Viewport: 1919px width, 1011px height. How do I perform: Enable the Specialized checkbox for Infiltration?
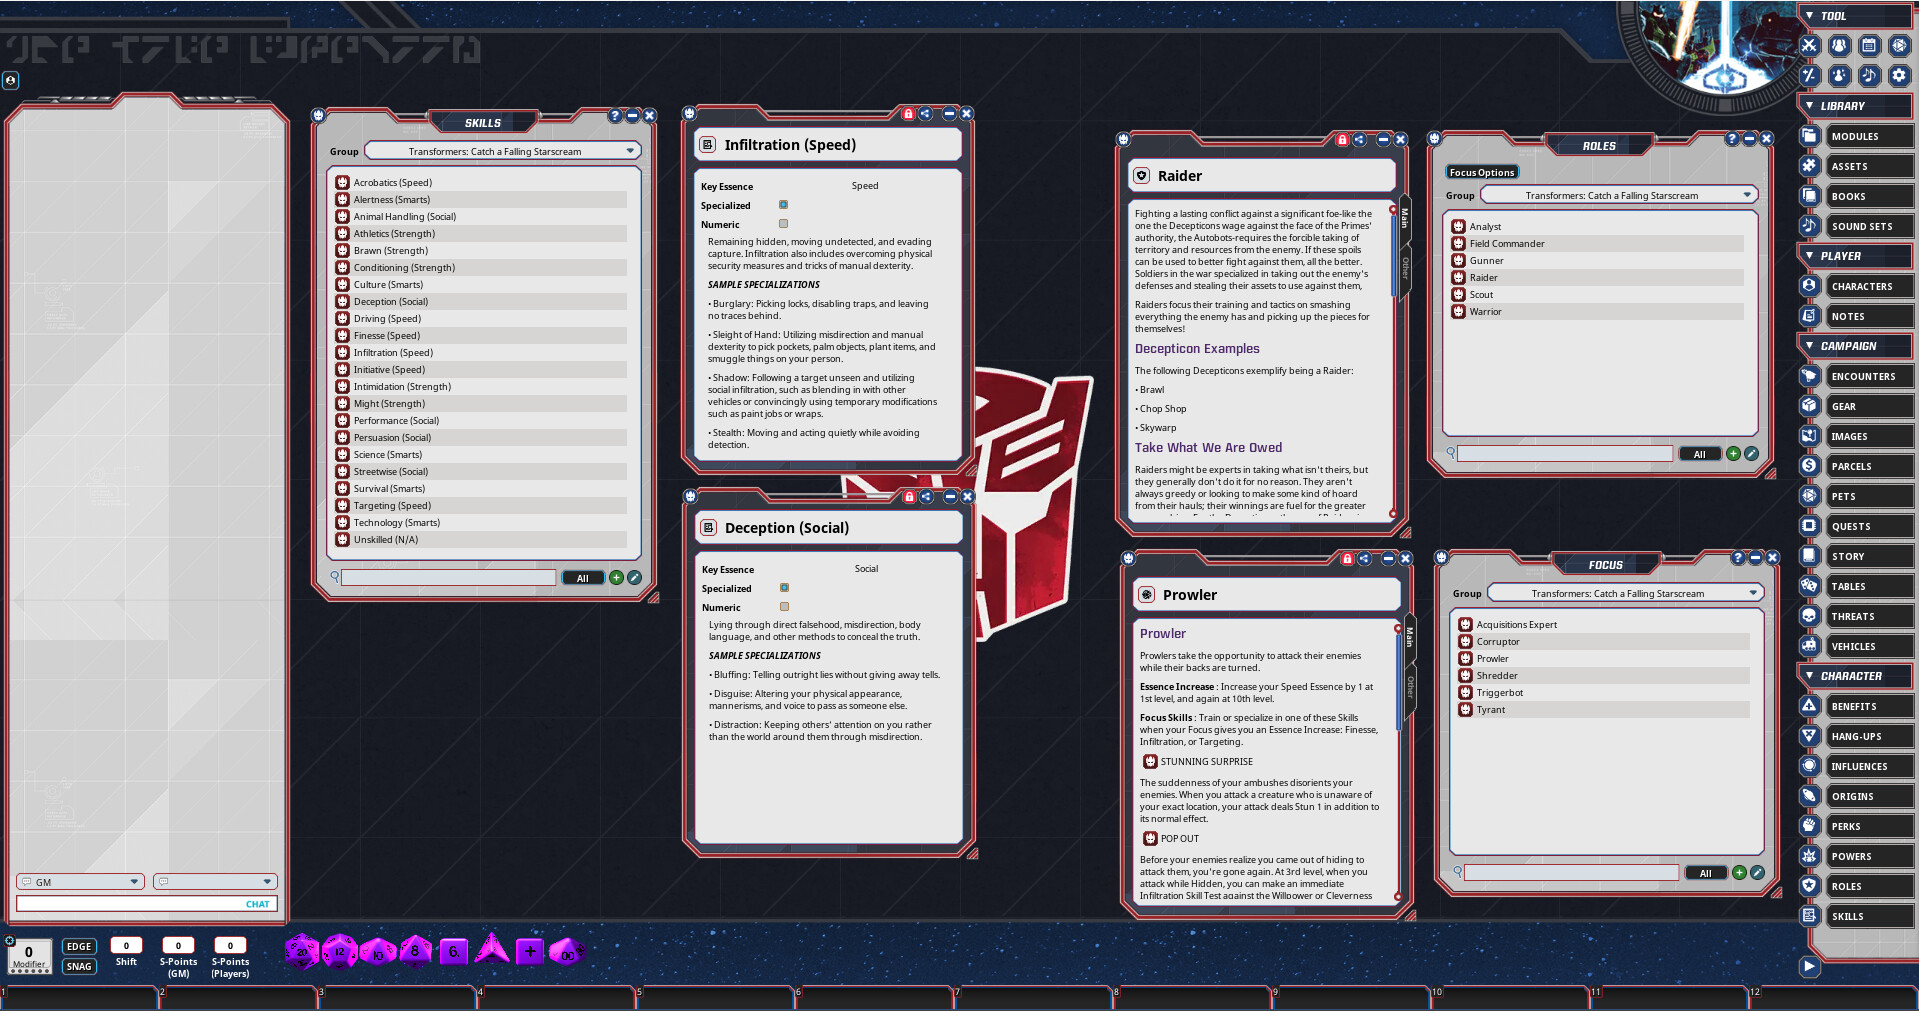[x=784, y=204]
